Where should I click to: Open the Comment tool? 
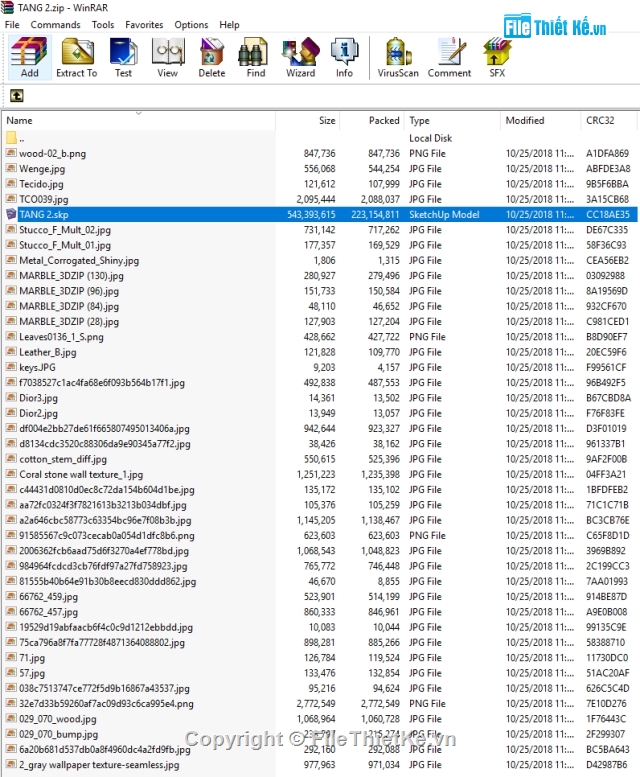[x=449, y=57]
